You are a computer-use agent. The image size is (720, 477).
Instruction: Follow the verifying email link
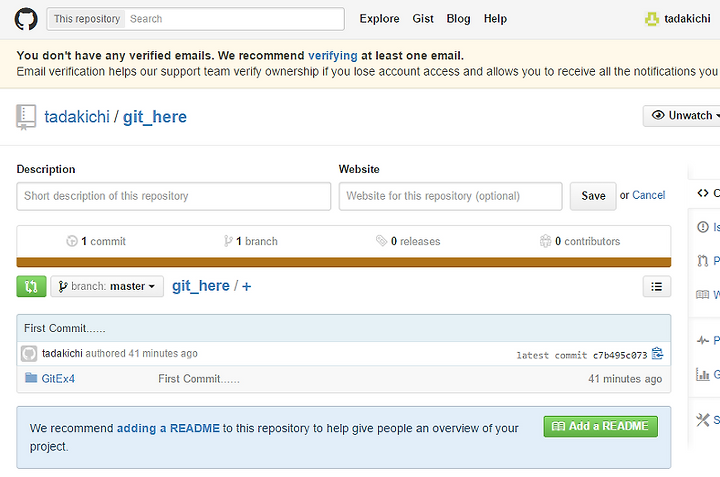332,56
